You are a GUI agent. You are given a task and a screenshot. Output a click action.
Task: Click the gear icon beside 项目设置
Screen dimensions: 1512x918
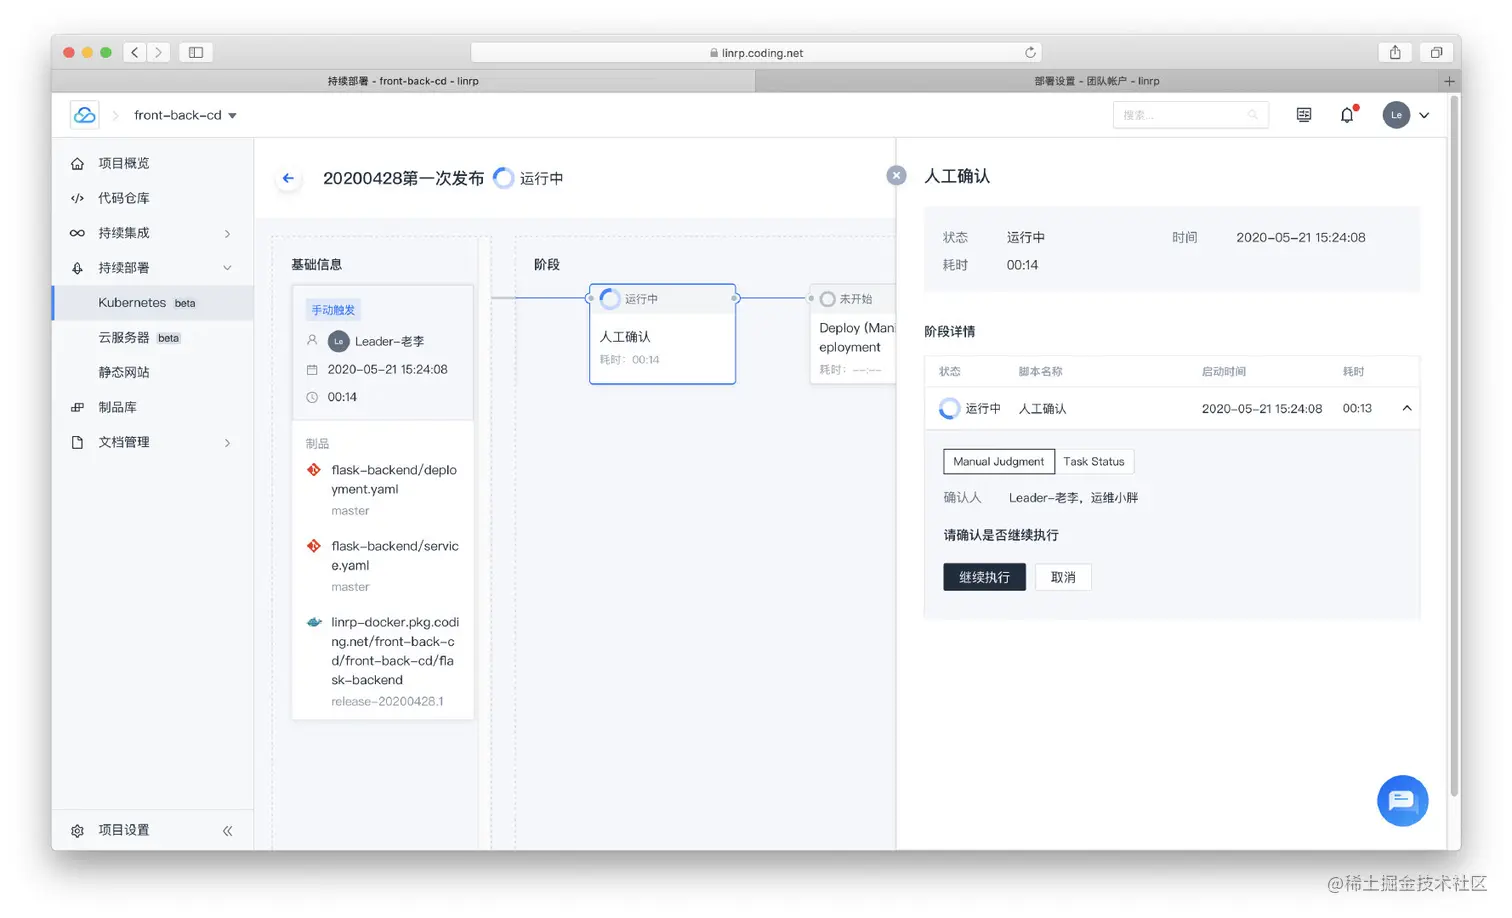tap(77, 830)
